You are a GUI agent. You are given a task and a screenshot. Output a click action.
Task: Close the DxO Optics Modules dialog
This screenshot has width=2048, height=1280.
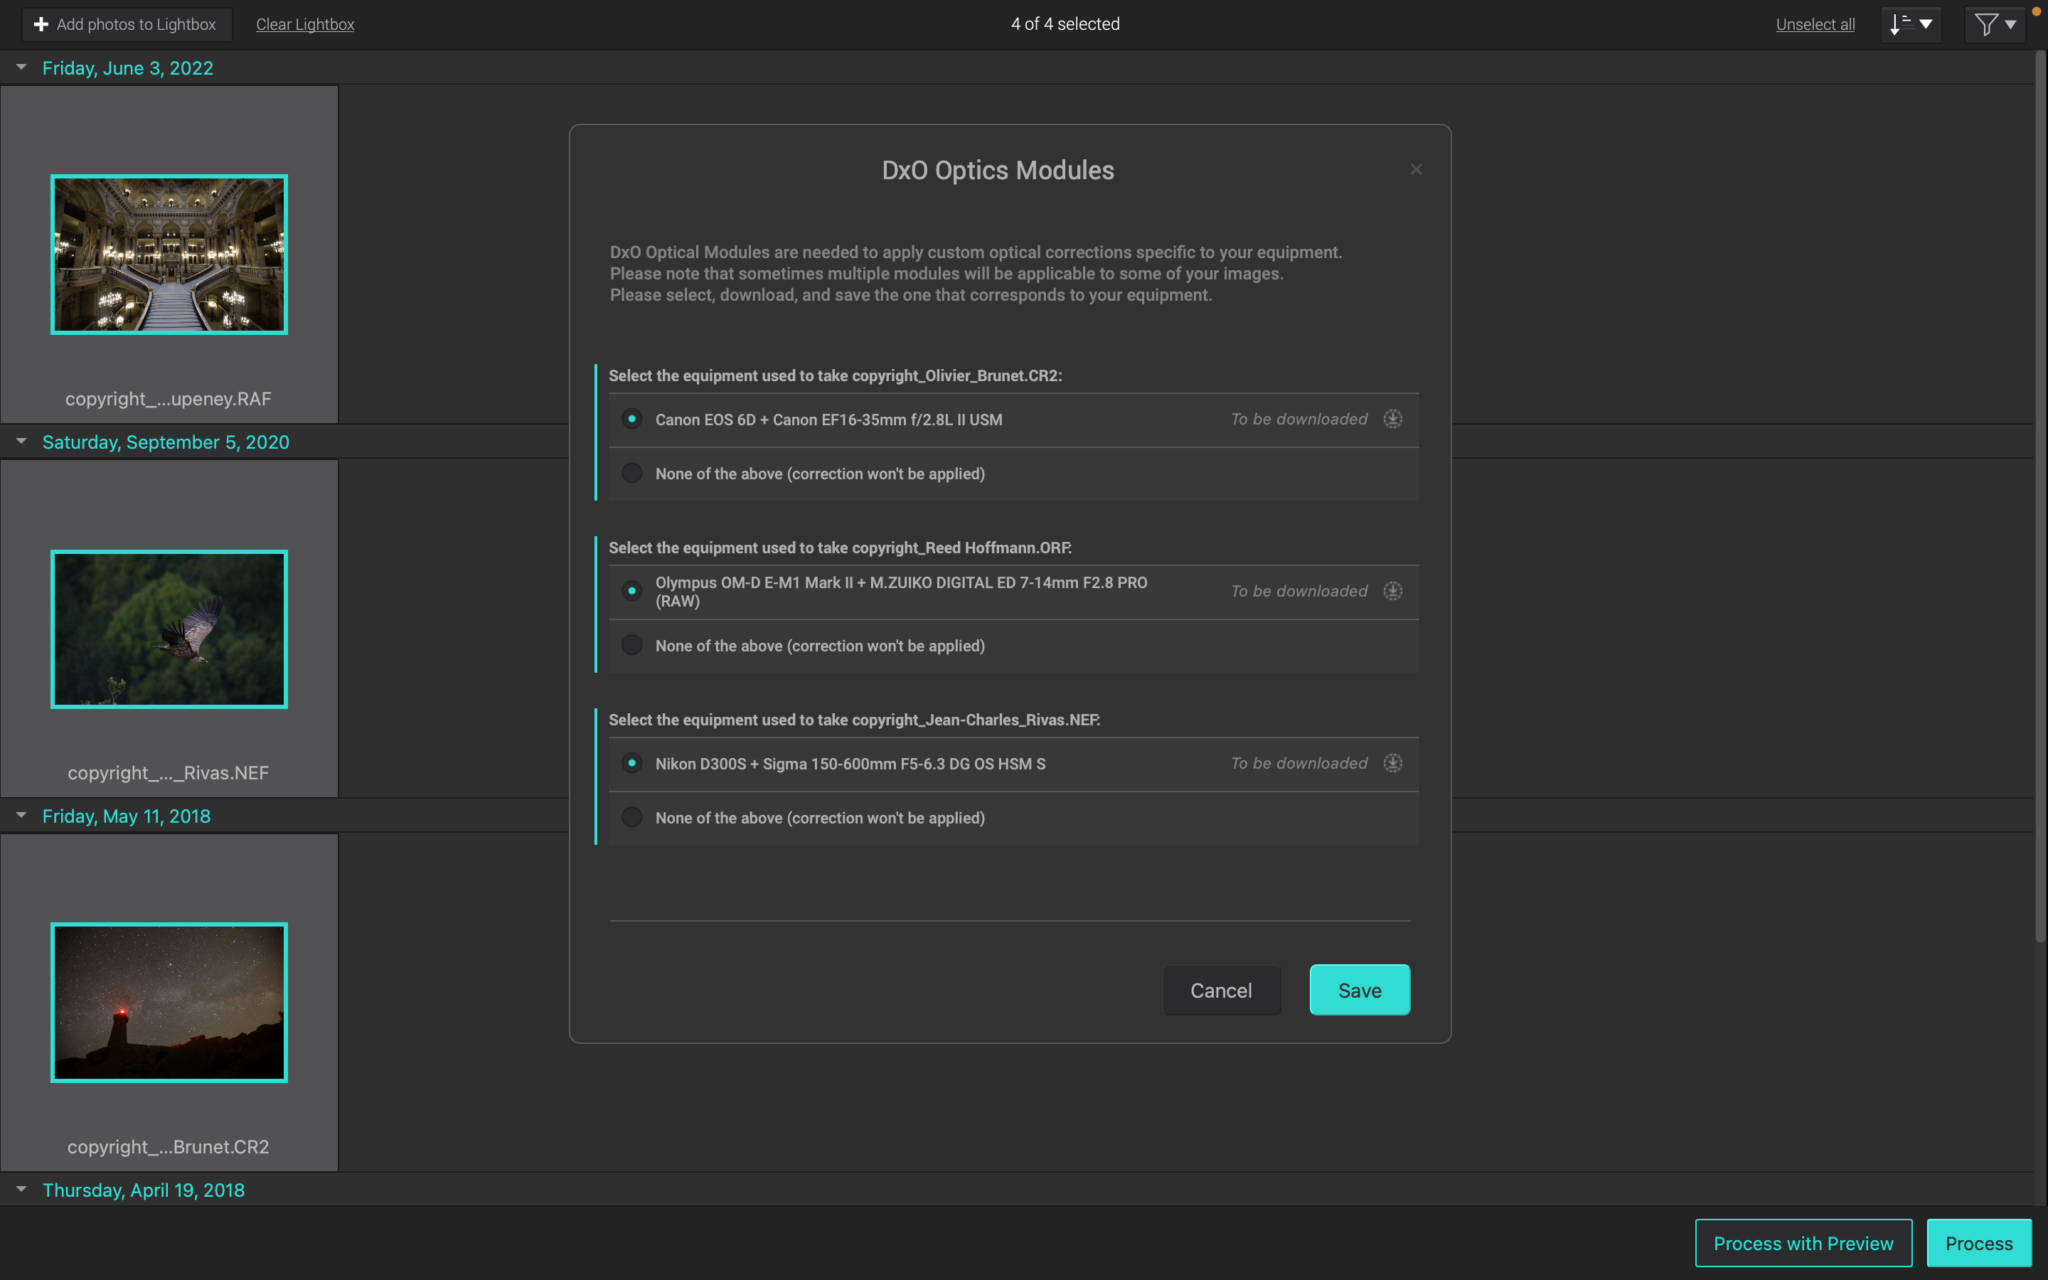[1416, 170]
